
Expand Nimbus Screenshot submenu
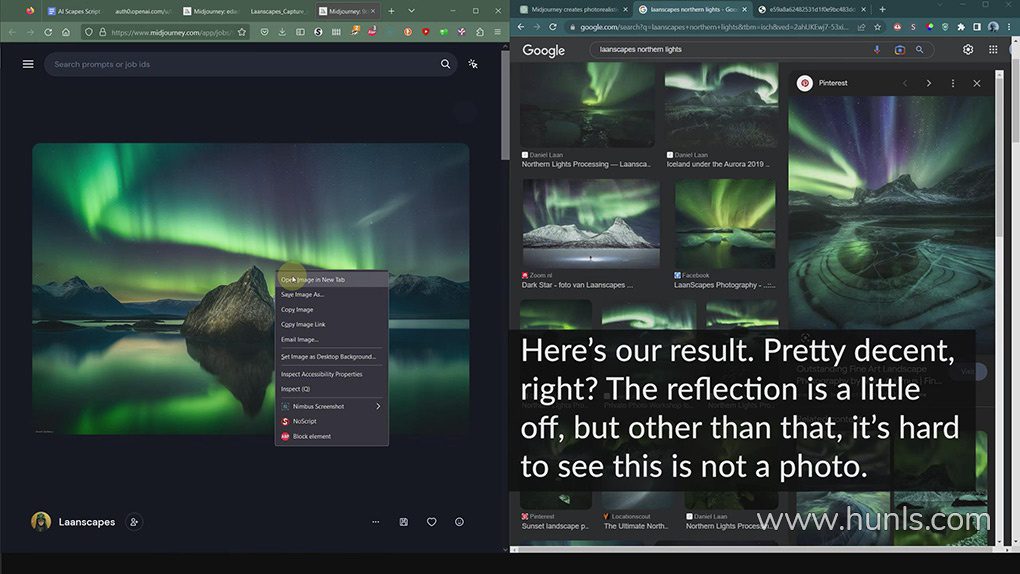pos(332,406)
